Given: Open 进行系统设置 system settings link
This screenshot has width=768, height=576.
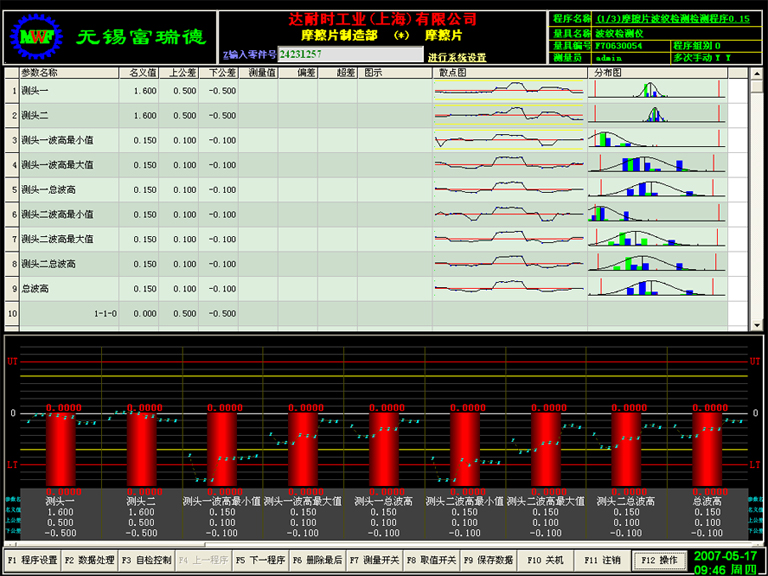Looking at the screenshot, I should pos(457,57).
